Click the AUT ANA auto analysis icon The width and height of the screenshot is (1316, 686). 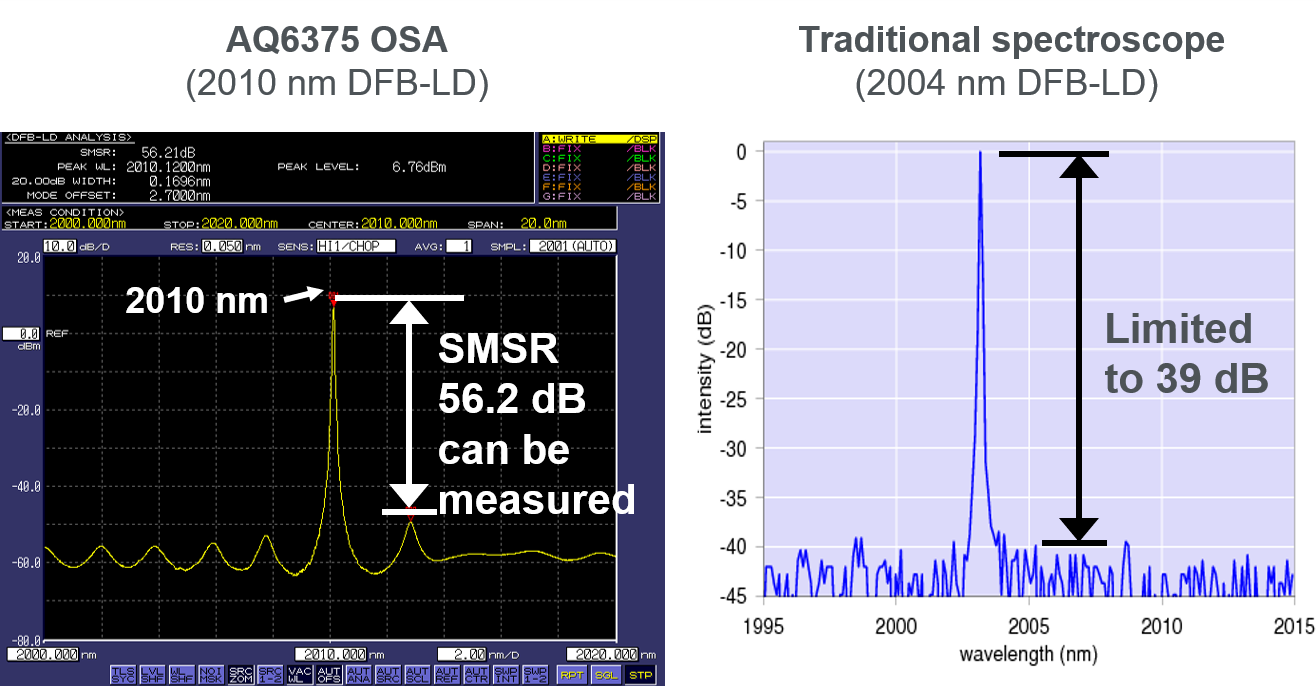tap(359, 675)
